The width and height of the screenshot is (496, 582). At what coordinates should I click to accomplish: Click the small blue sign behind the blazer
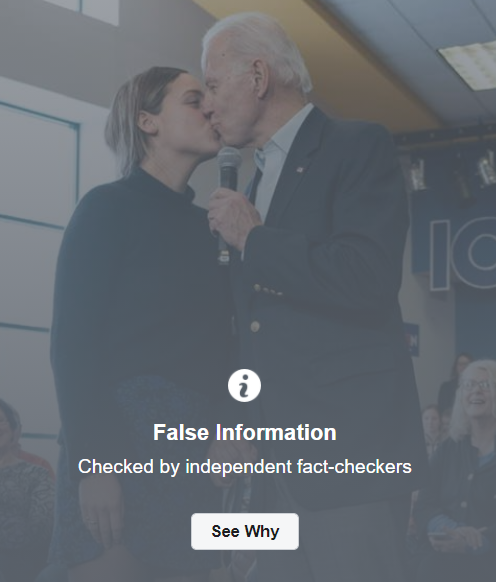(x=411, y=340)
